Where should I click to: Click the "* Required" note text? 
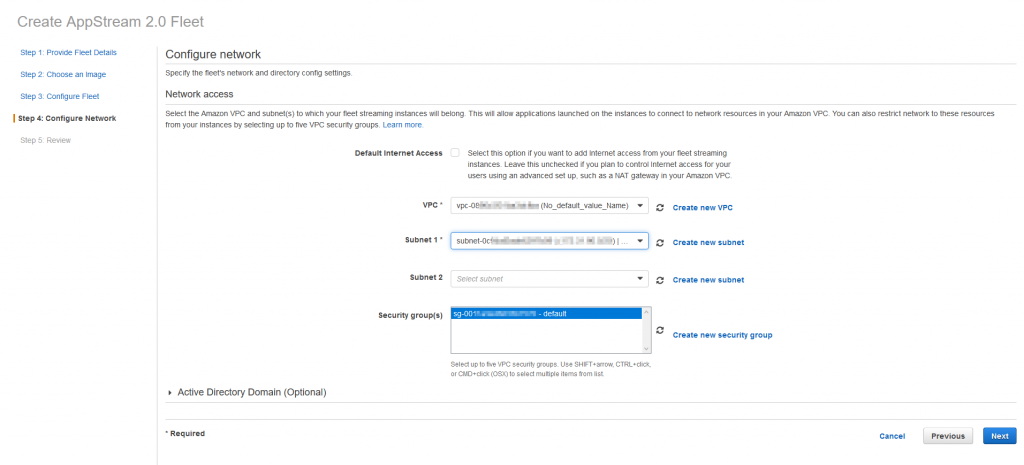(185, 433)
